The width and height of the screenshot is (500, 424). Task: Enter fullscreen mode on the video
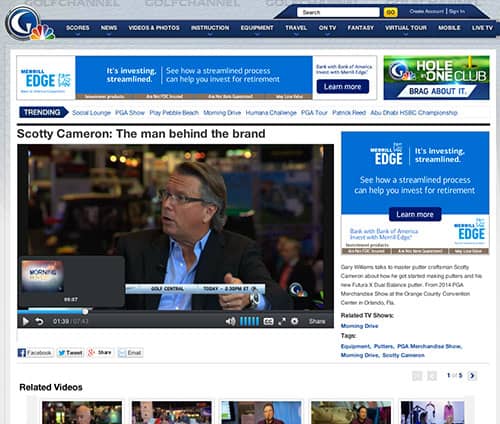pyautogui.click(x=282, y=321)
